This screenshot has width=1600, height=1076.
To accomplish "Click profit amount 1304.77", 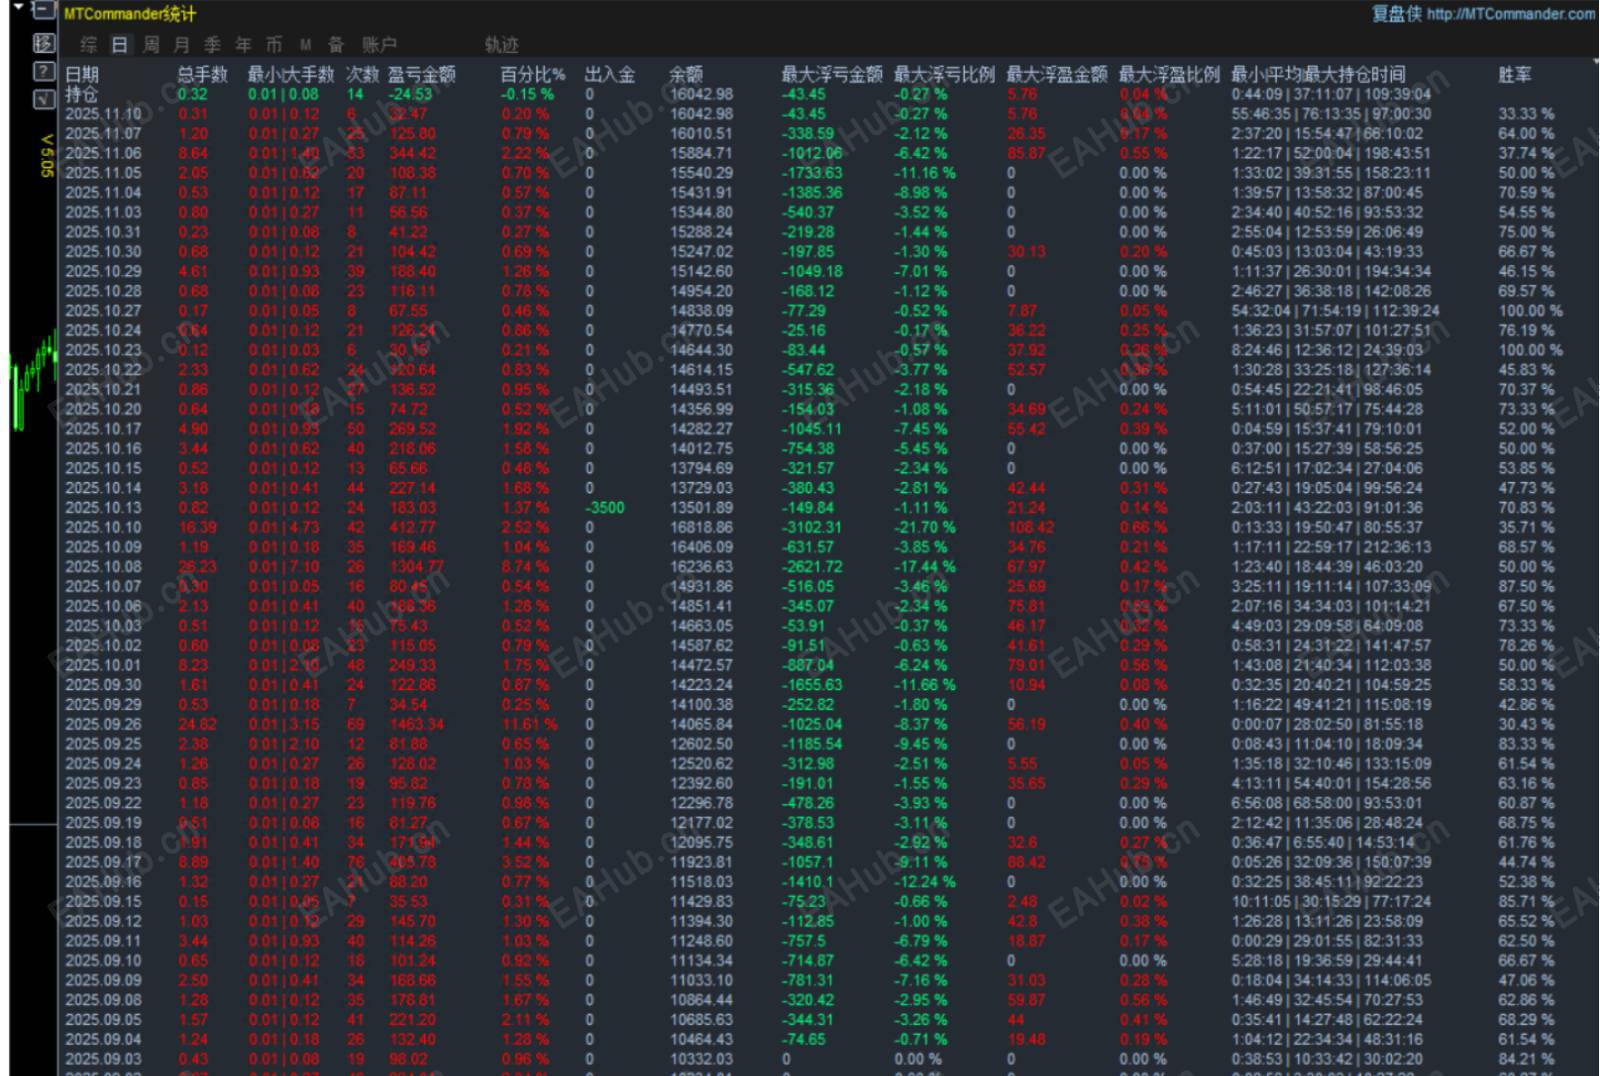I will (417, 567).
